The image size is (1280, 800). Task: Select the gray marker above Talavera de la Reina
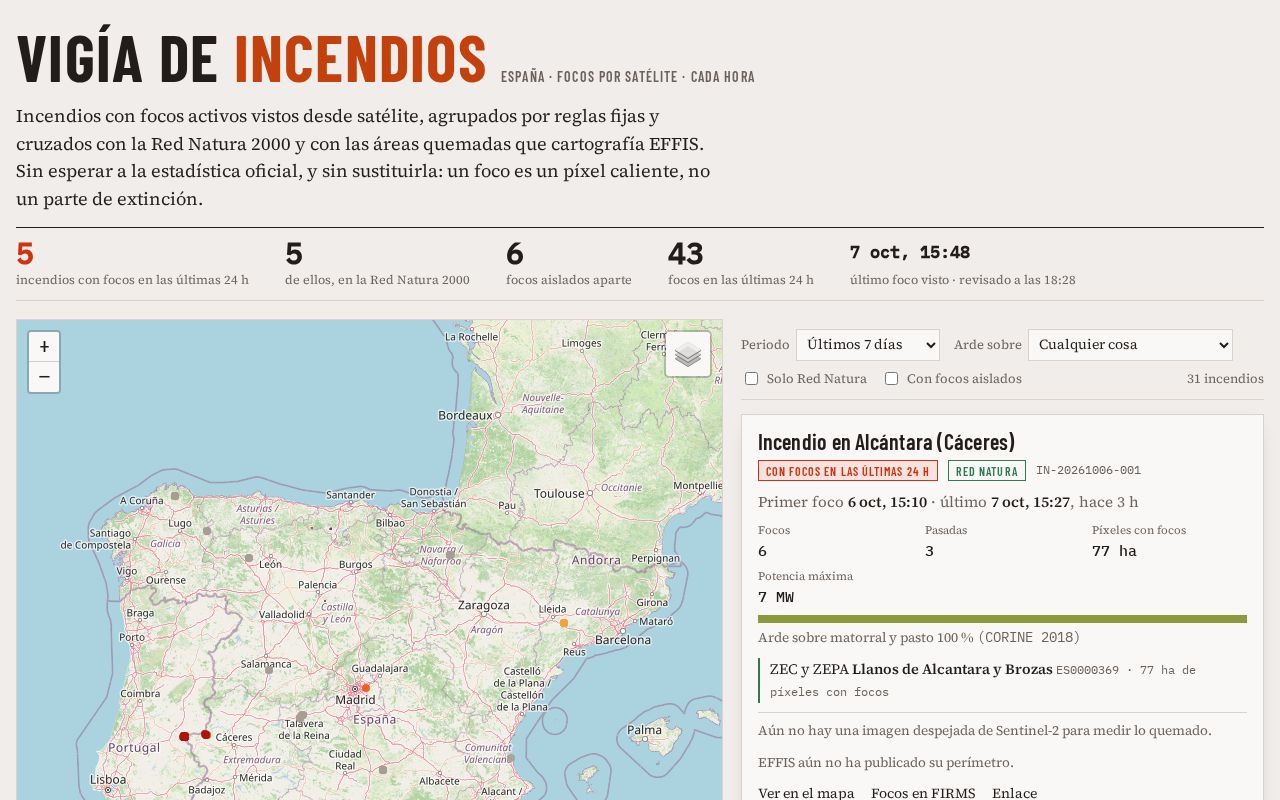(x=302, y=716)
